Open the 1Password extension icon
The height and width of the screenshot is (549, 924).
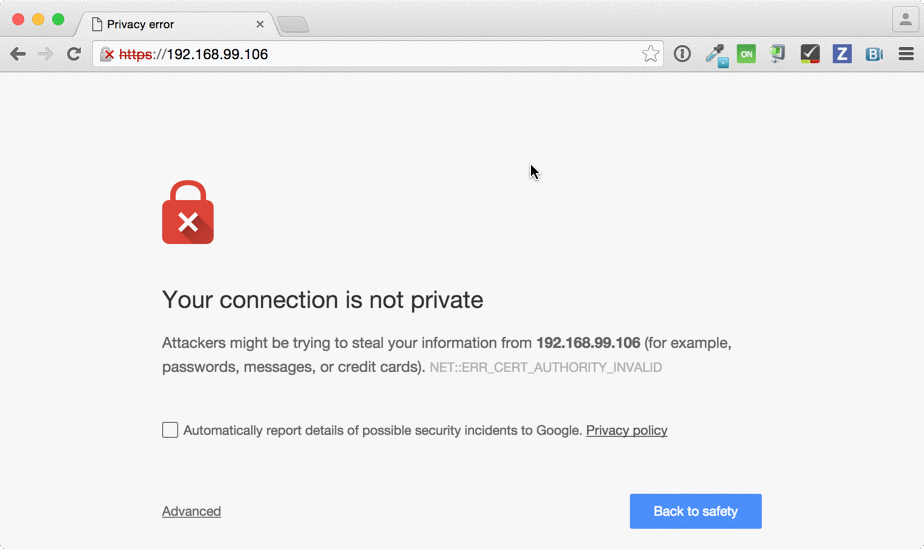coord(682,54)
